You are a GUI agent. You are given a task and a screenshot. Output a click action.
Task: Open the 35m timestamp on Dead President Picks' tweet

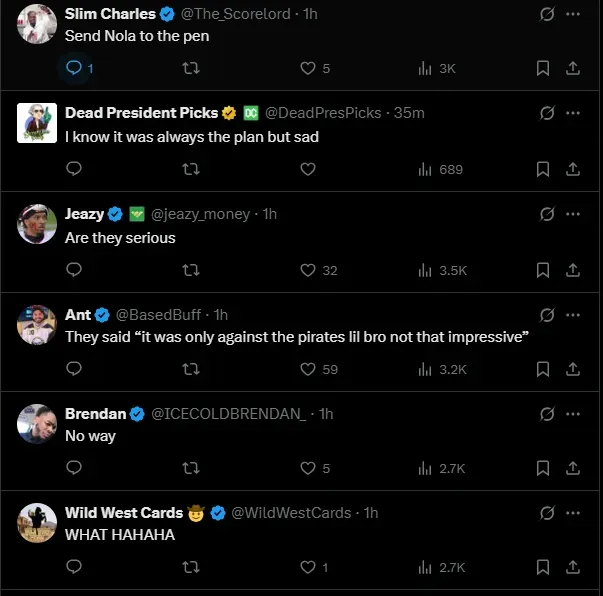click(409, 113)
